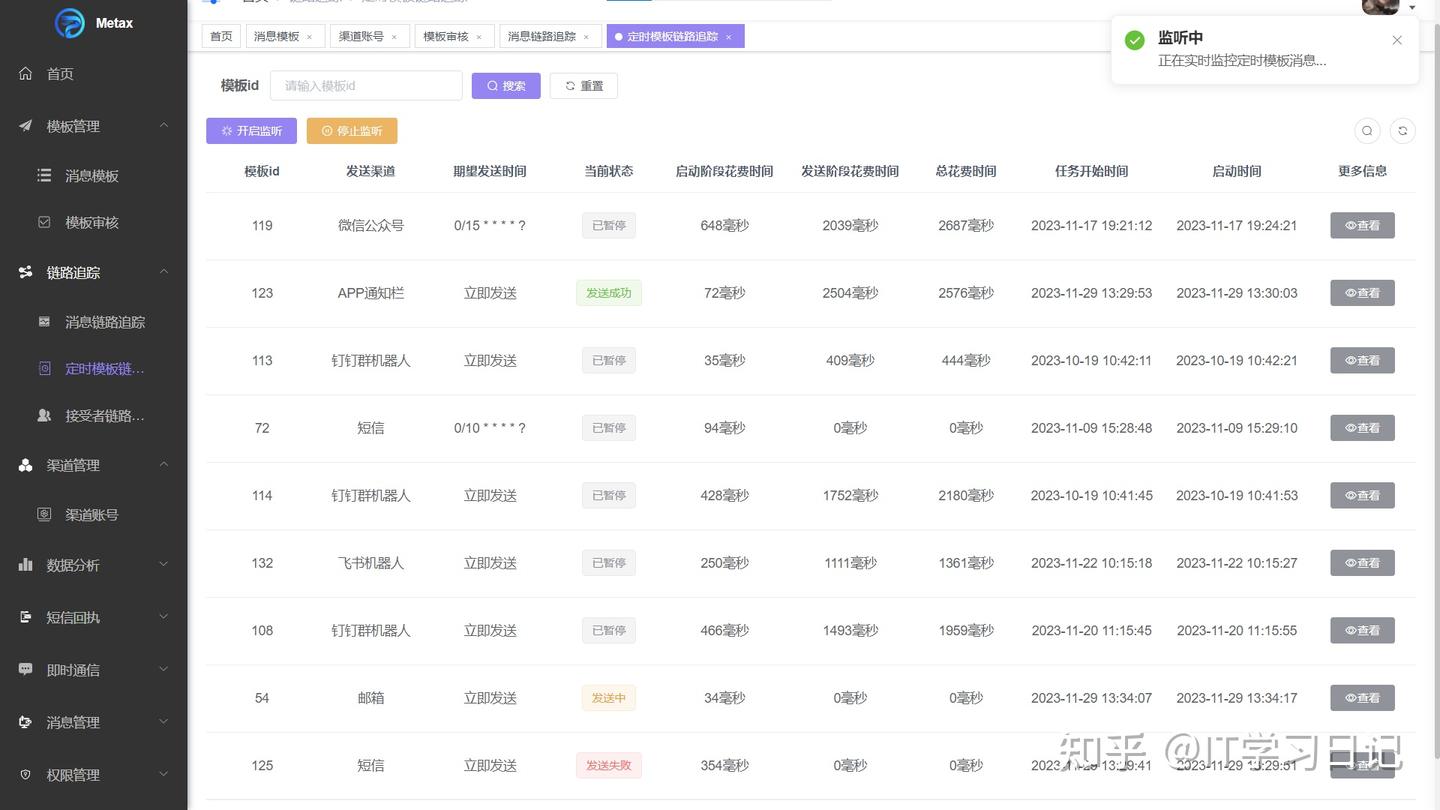
Task: Collapse the 链路追踪 menu chevron
Action: 164,272
